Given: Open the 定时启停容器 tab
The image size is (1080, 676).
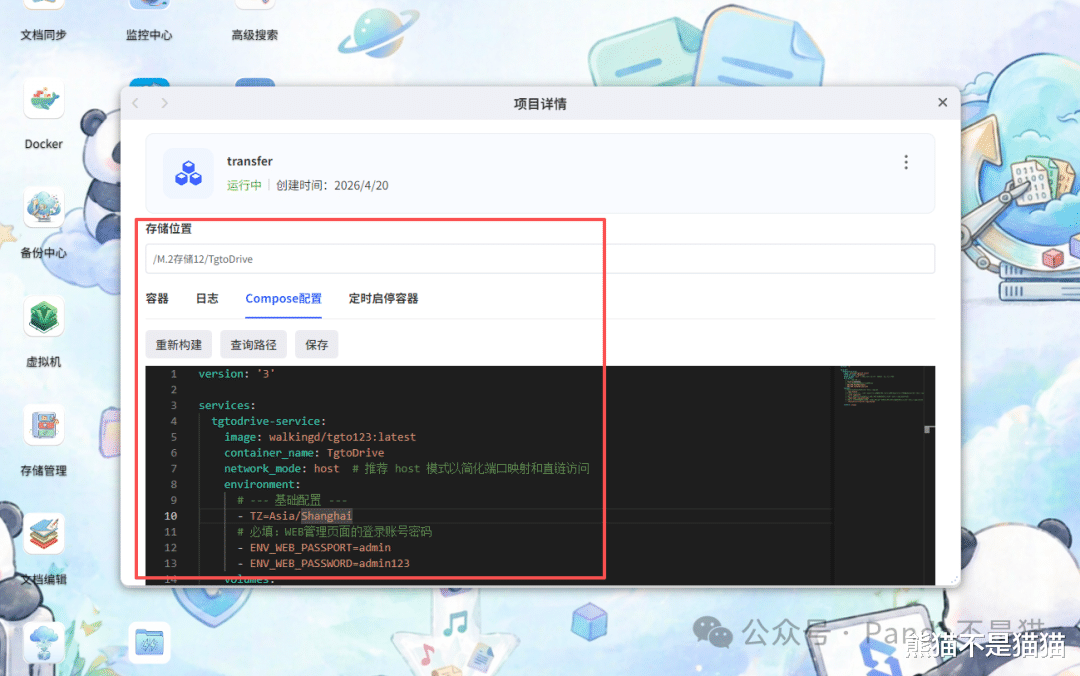Looking at the screenshot, I should point(383,298).
